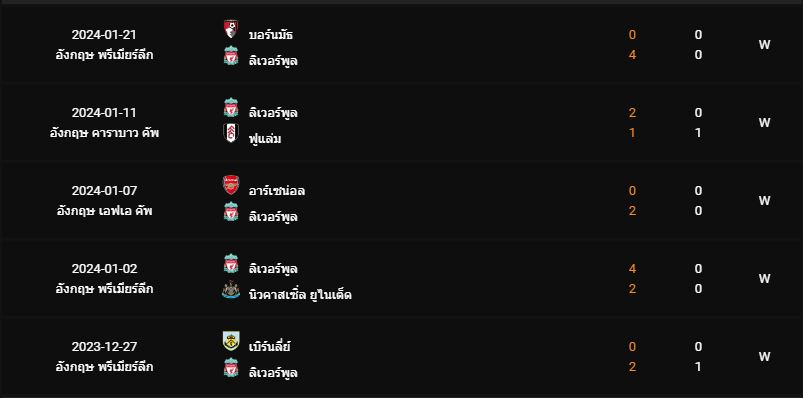Open the ฟูแล่ม team name link
This screenshot has height=398, width=803.
coord(265,139)
